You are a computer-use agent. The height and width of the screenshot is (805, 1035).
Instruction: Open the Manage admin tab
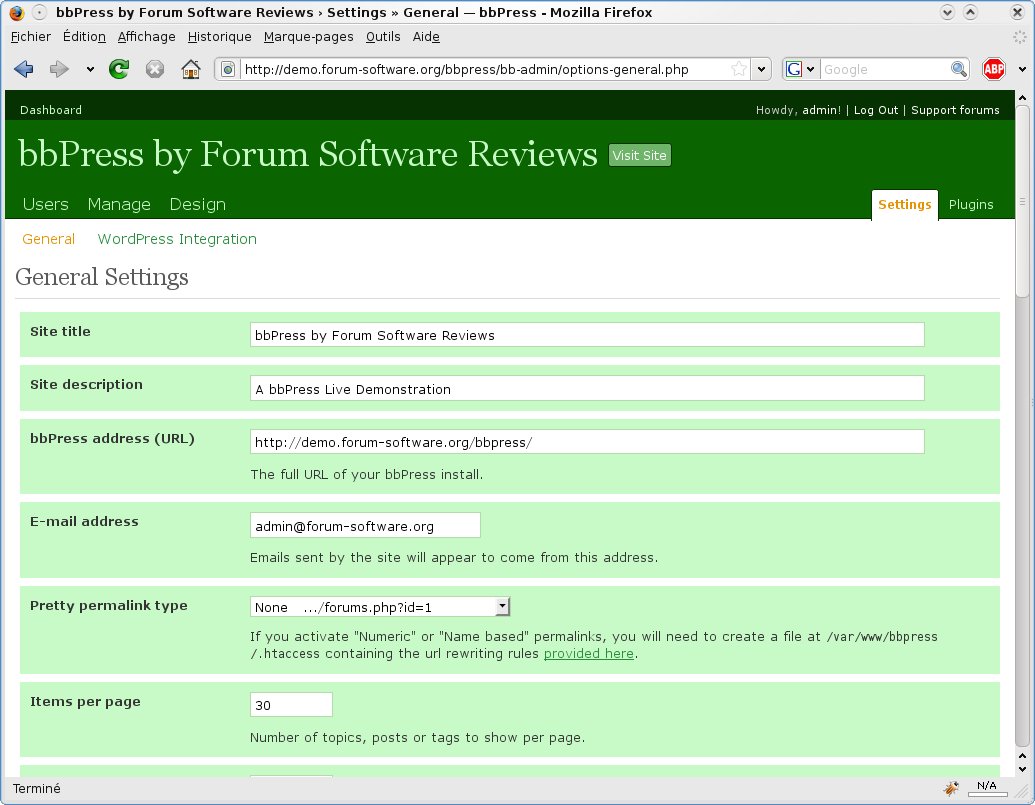click(119, 205)
